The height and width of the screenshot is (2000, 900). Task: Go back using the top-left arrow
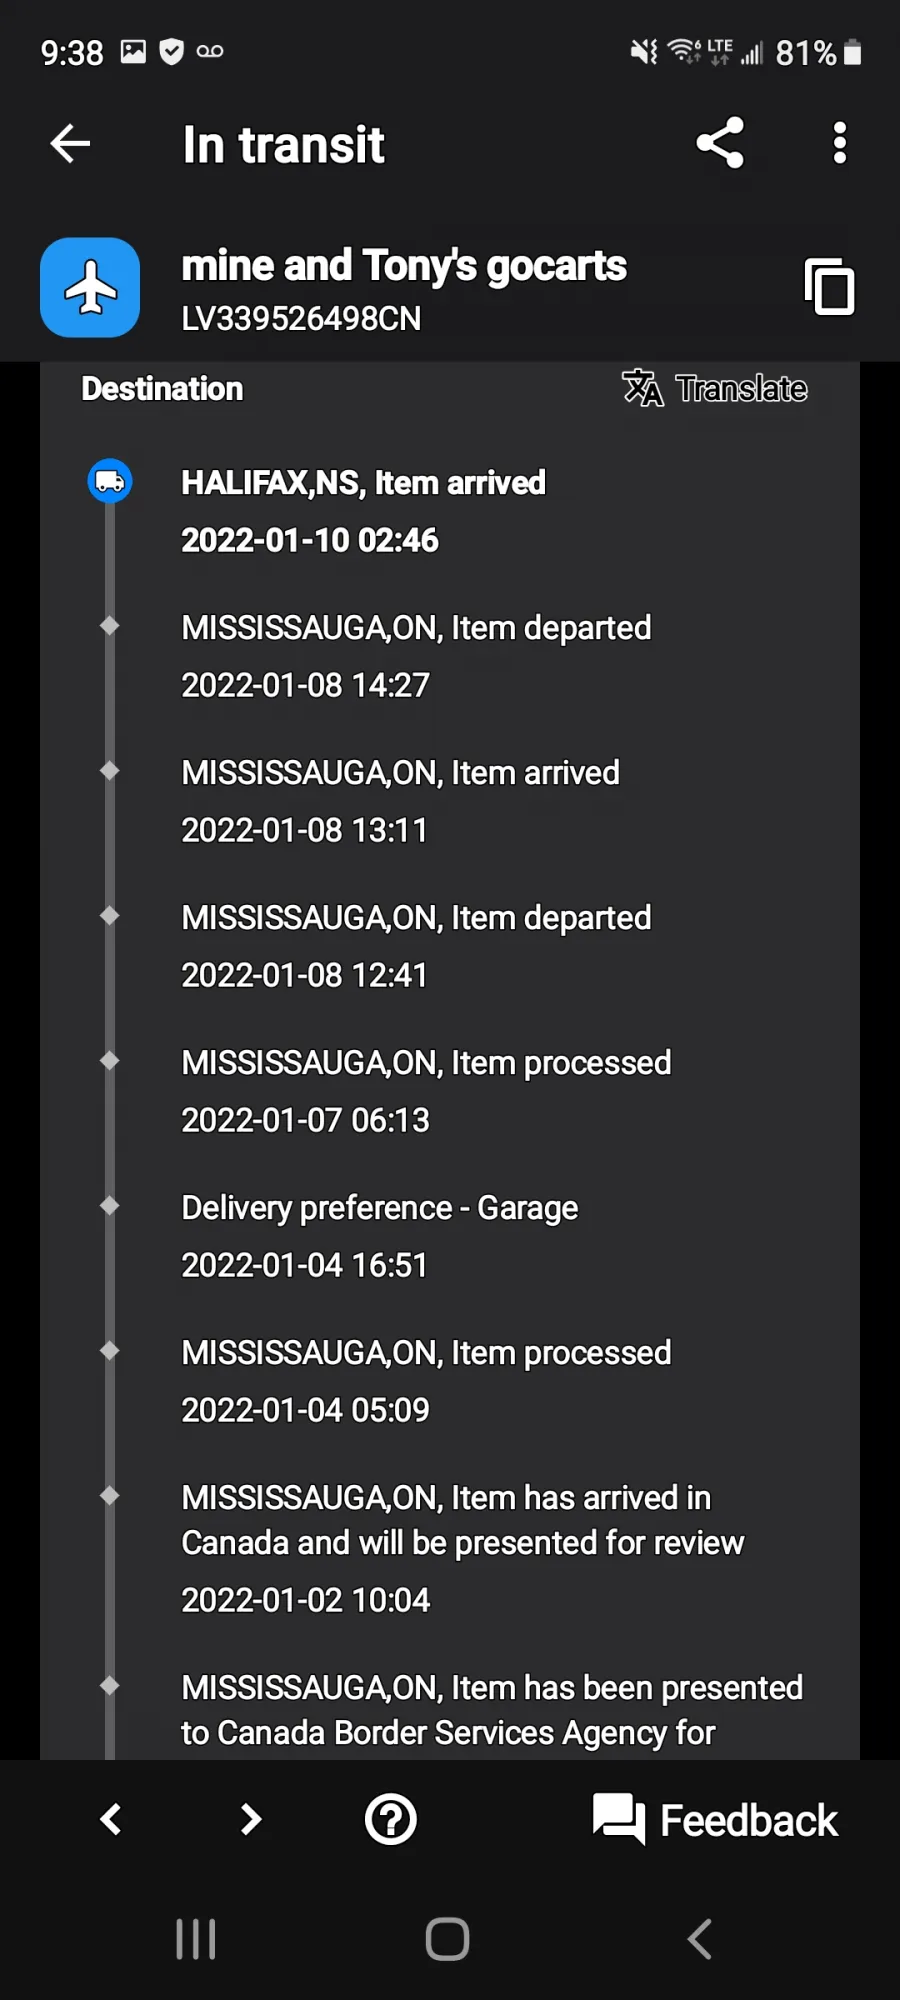[x=70, y=144]
